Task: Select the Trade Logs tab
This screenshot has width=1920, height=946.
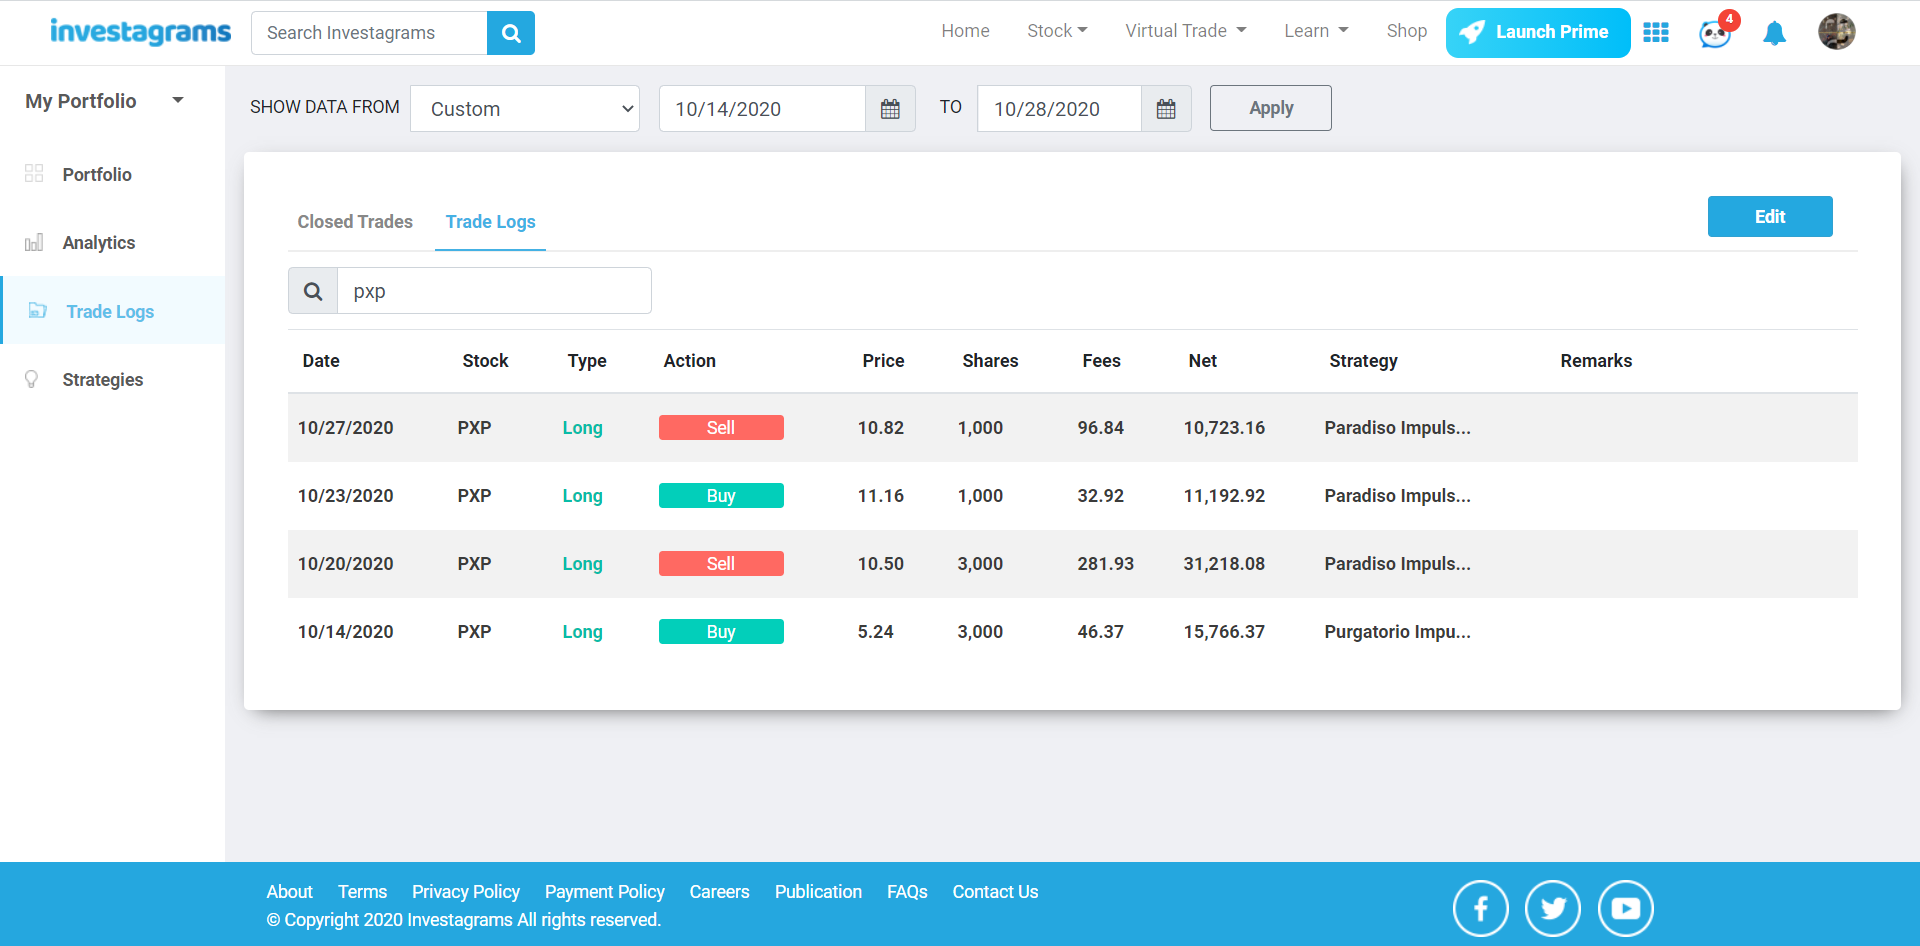Action: coord(490,222)
